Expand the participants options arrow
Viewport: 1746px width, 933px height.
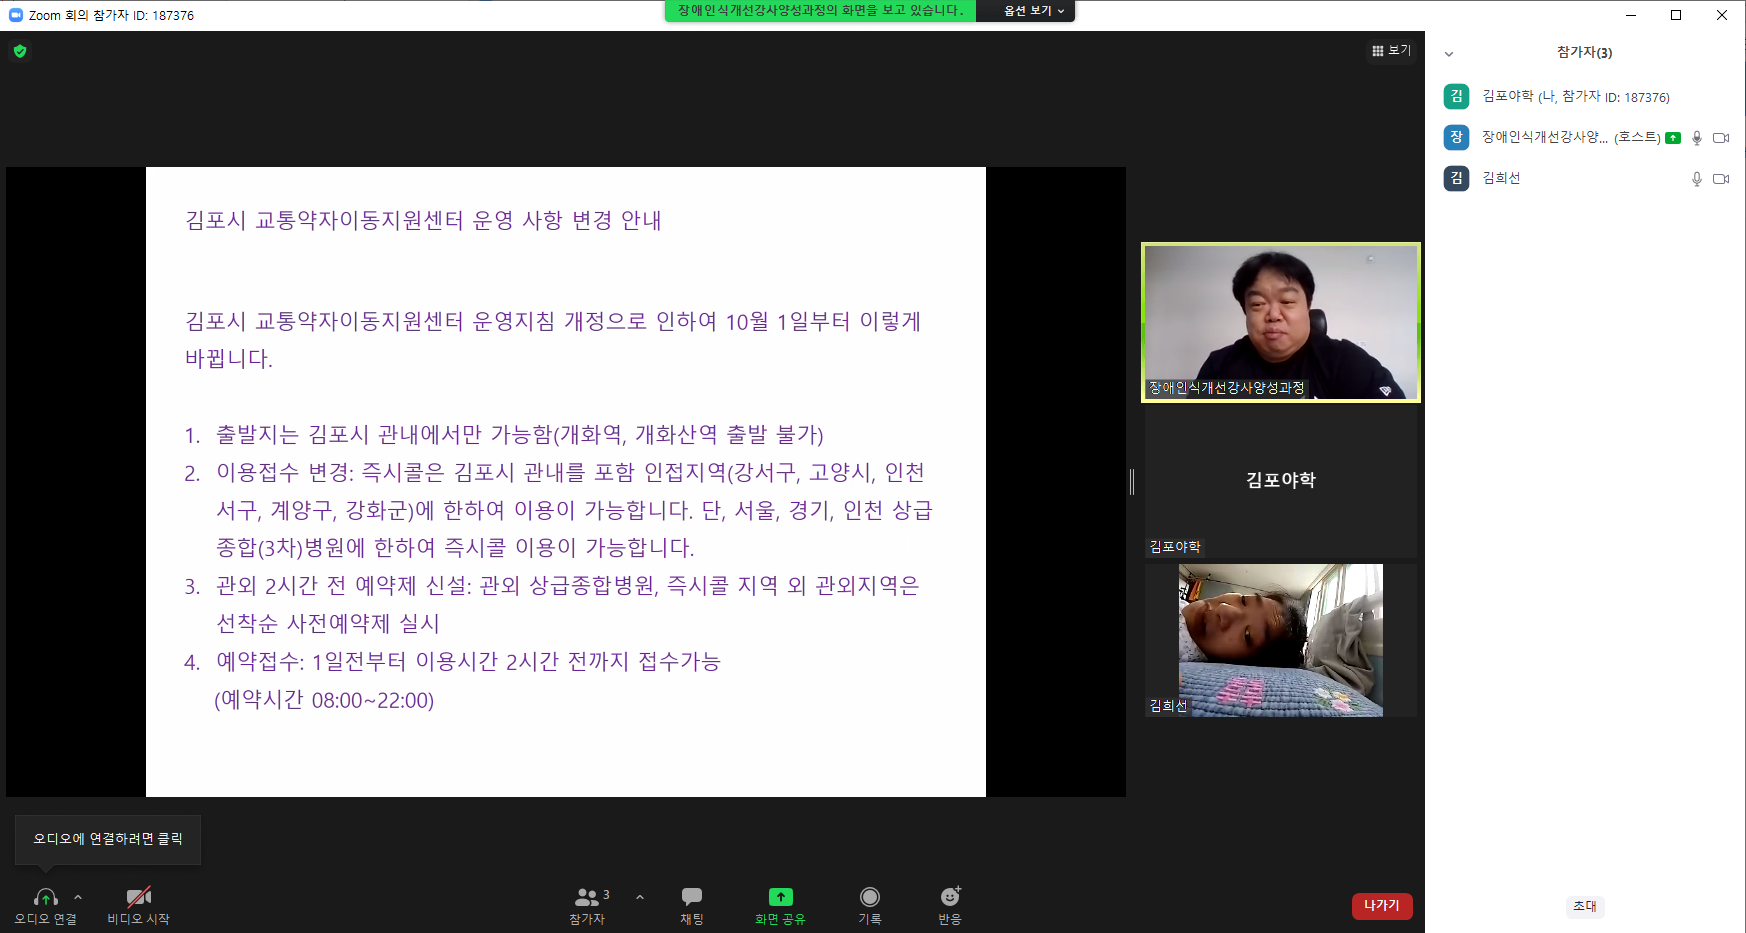pyautogui.click(x=640, y=897)
